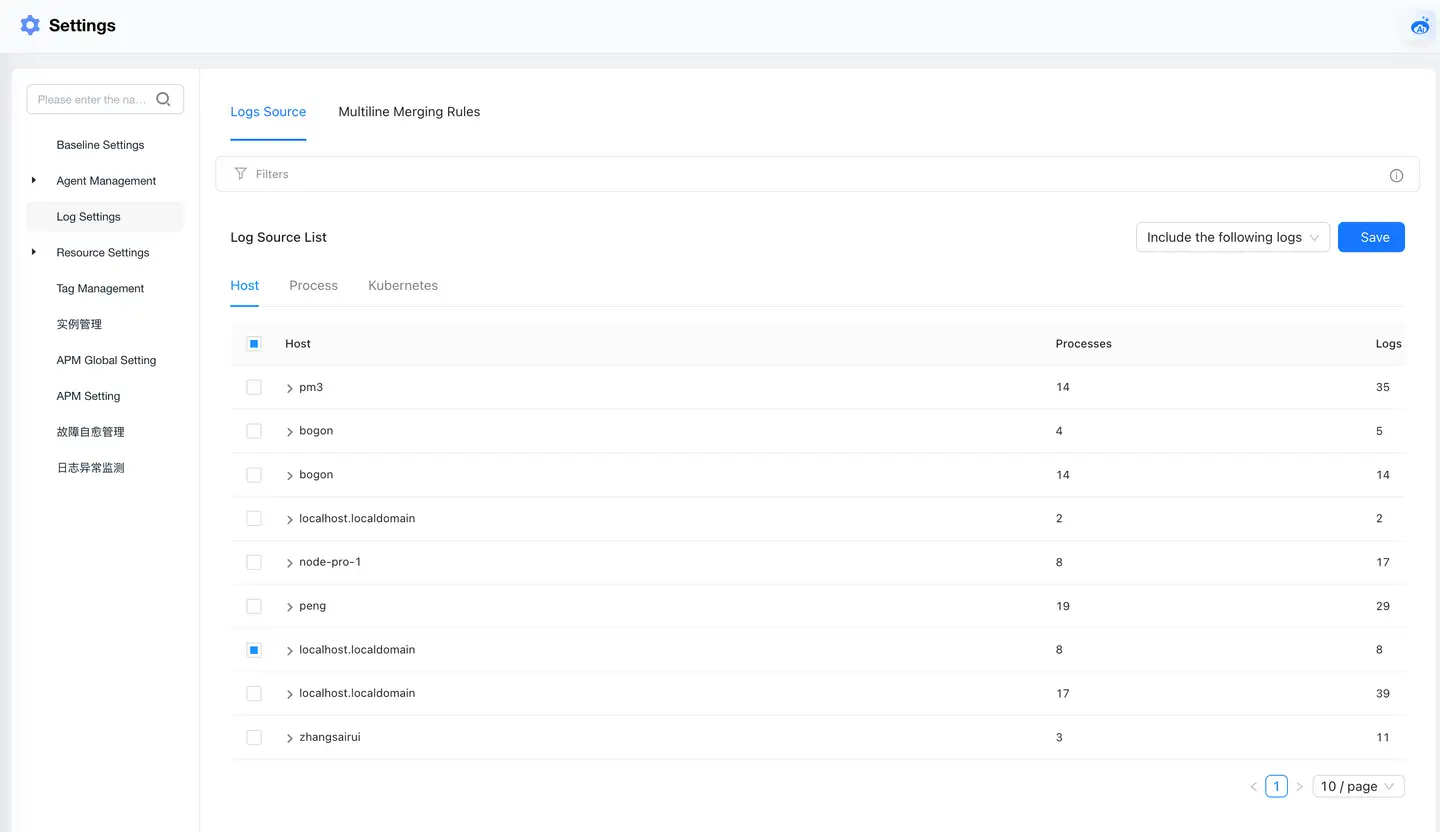
Task: Click the Settings gear icon in header
Action: point(30,26)
